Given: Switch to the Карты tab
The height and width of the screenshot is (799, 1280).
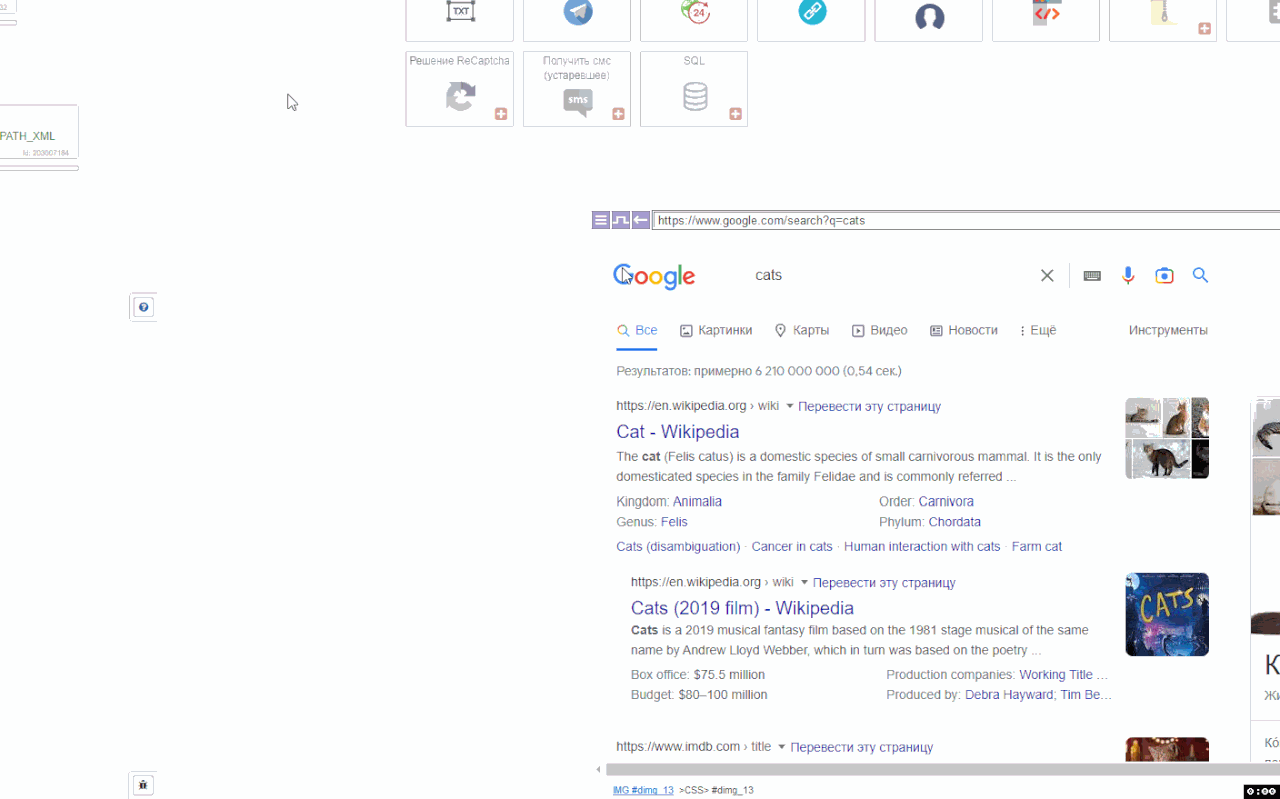Looking at the screenshot, I should (x=802, y=330).
